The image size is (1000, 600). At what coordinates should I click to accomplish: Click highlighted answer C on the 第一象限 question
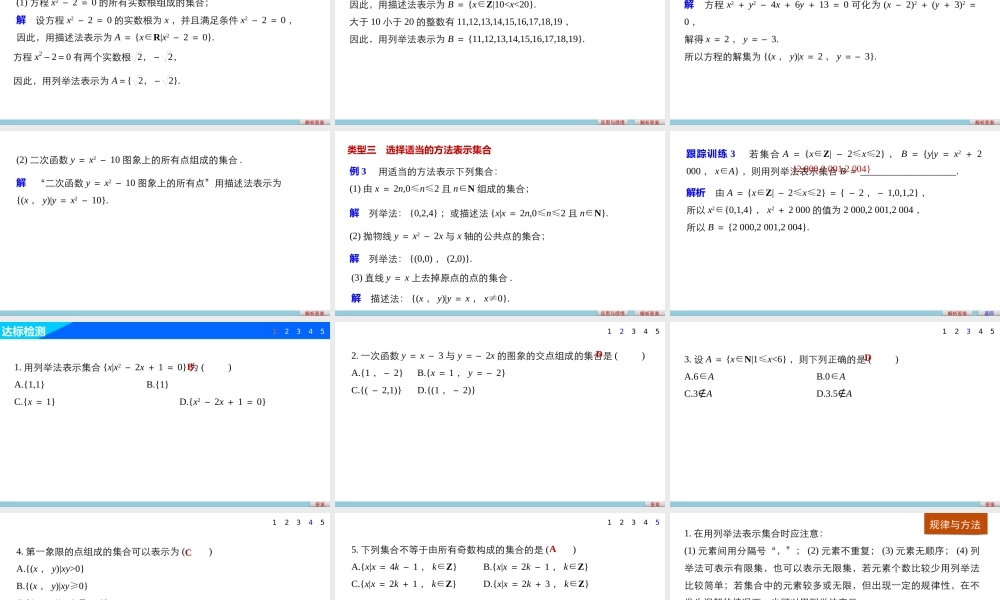tap(190, 551)
